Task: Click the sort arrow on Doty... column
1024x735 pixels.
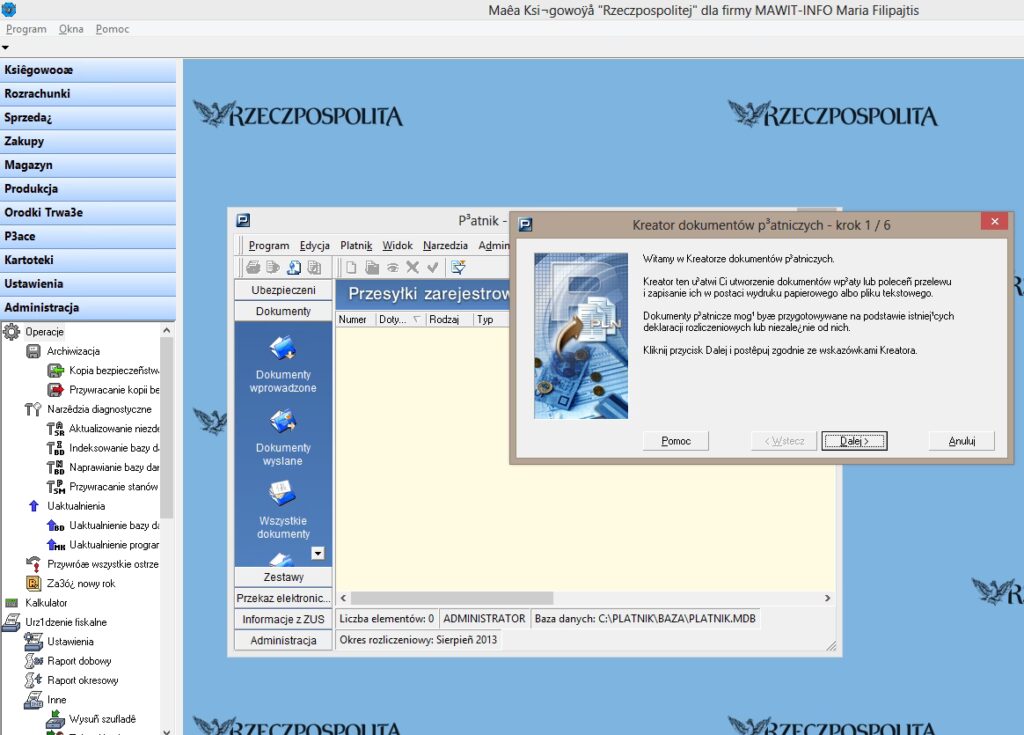Action: (x=417, y=320)
